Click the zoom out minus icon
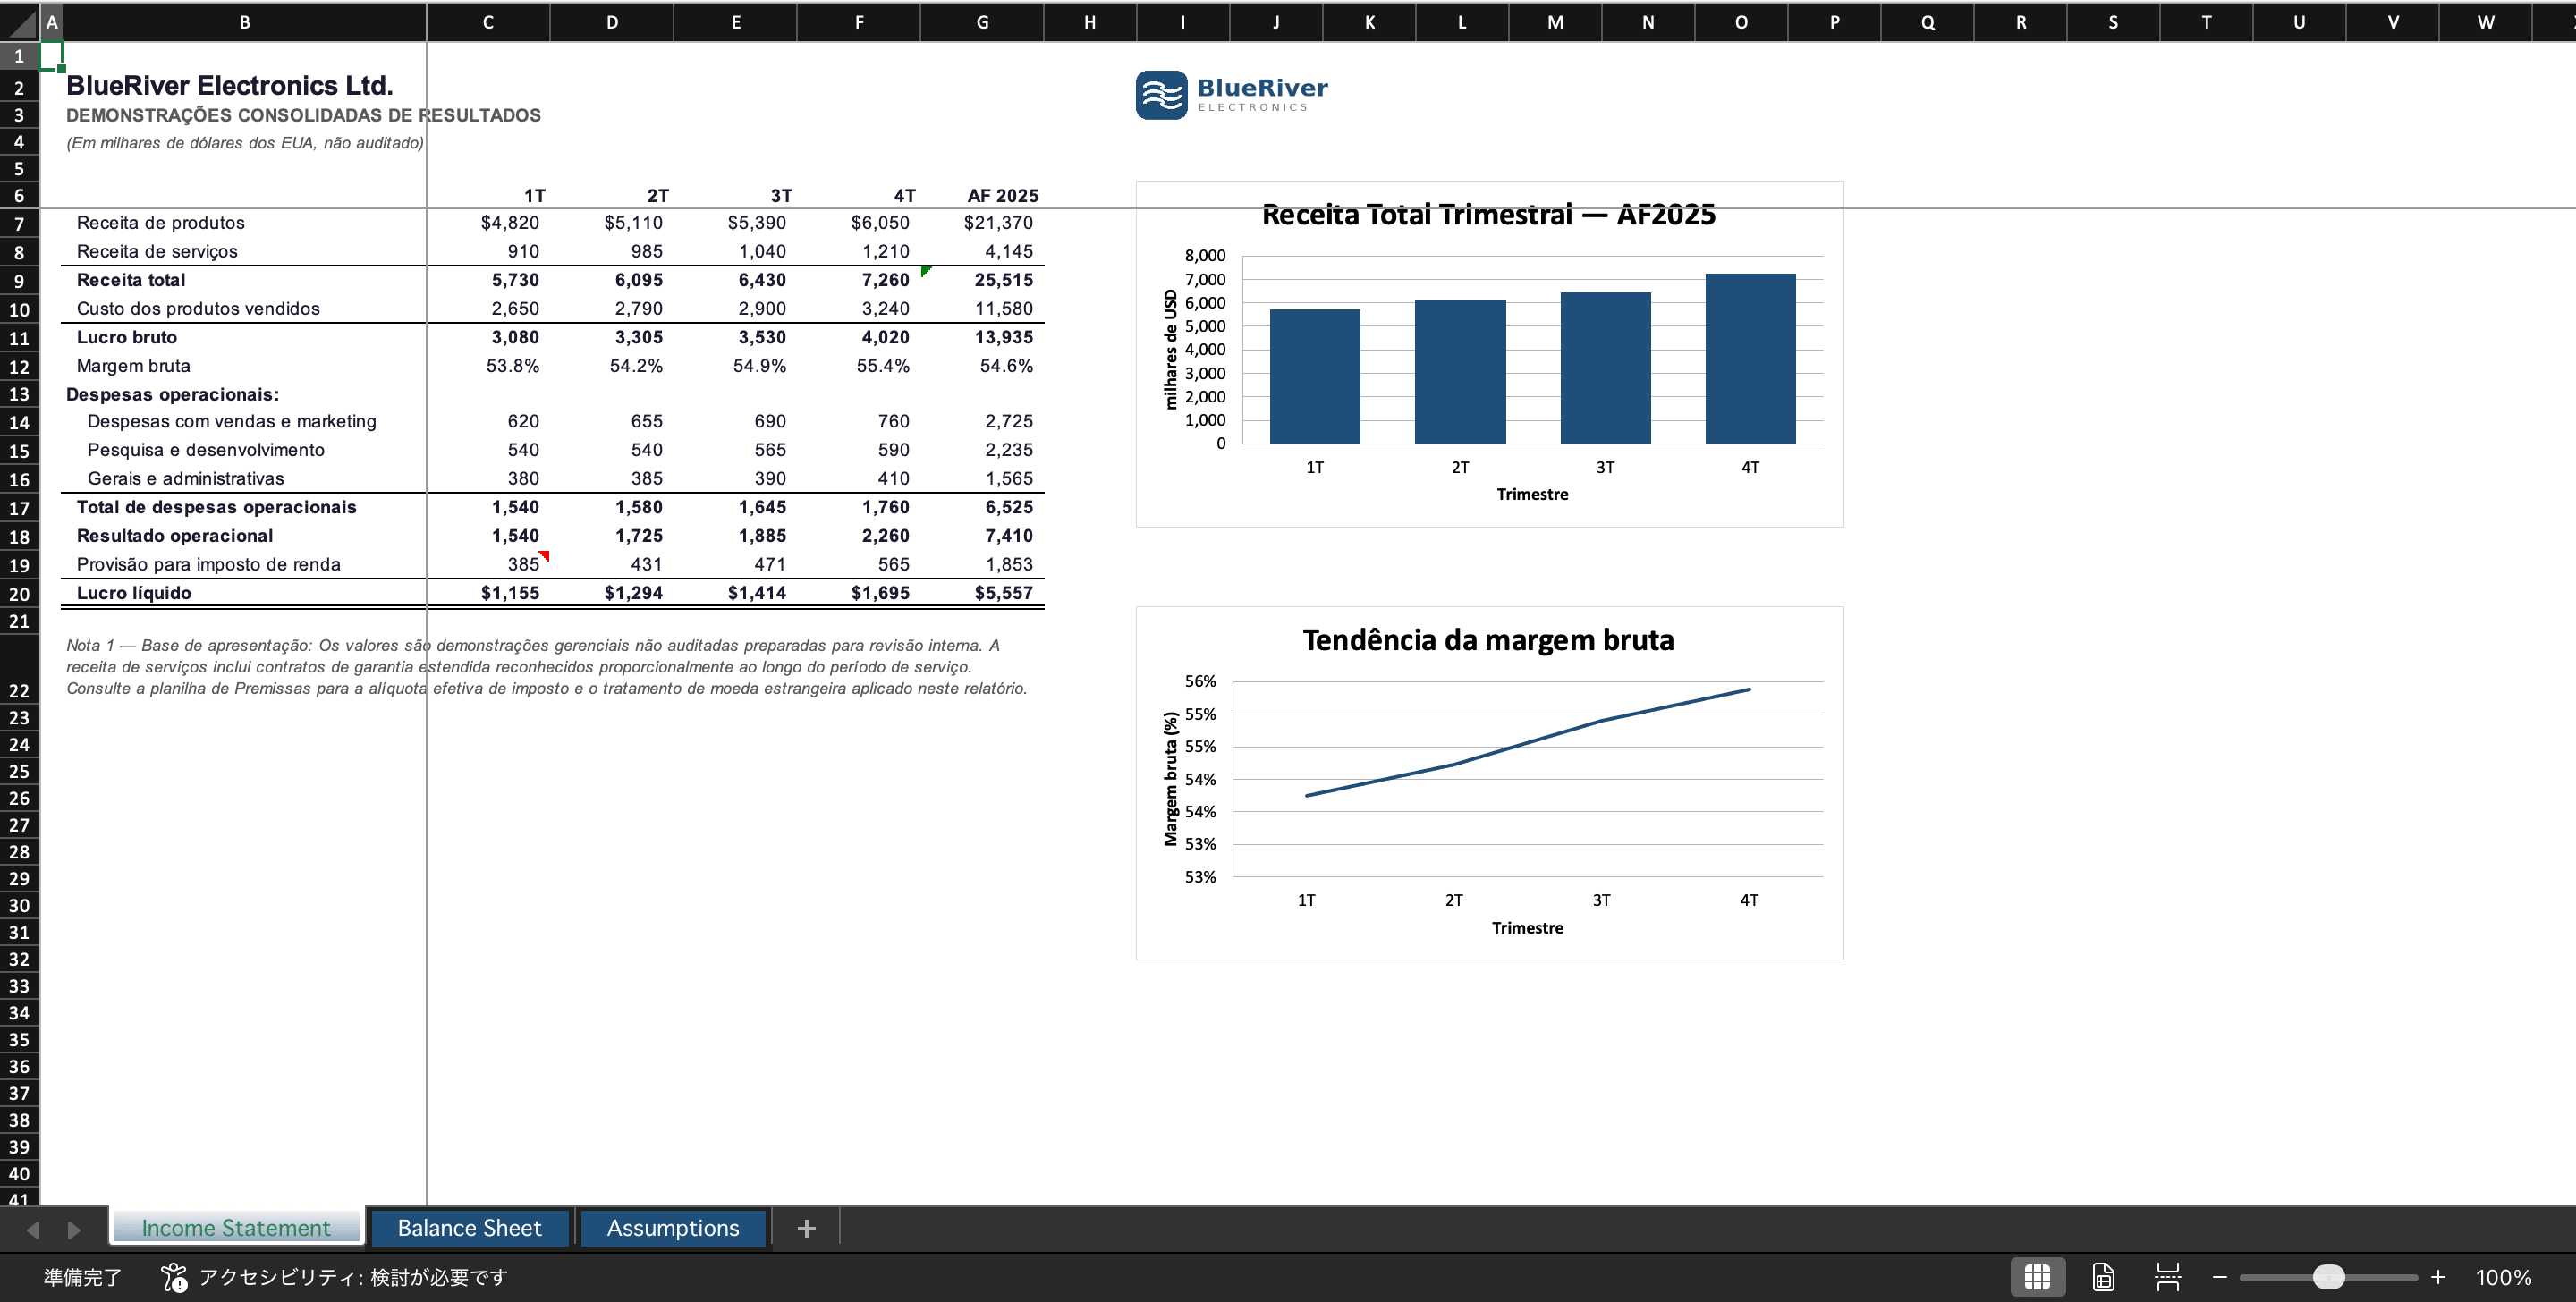The width and height of the screenshot is (2576, 1302). point(2220,1277)
